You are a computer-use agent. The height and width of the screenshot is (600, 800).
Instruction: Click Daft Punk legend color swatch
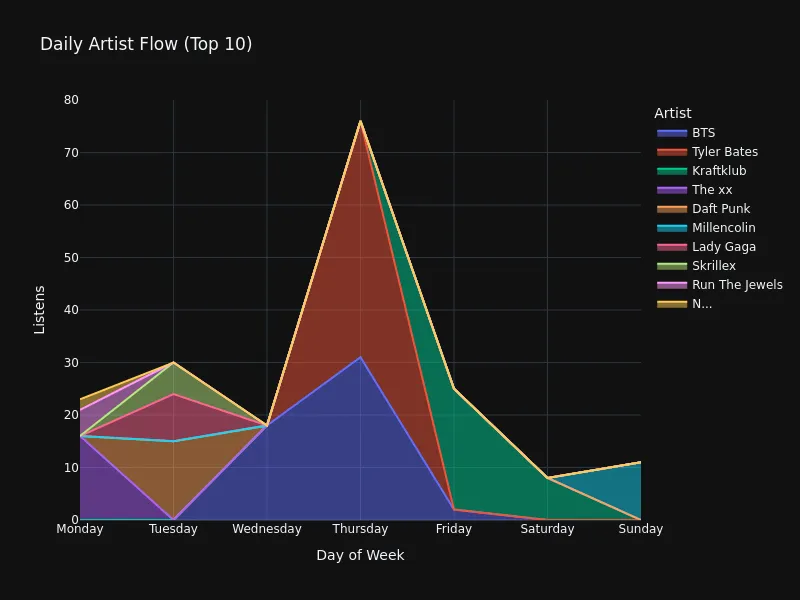click(672, 209)
